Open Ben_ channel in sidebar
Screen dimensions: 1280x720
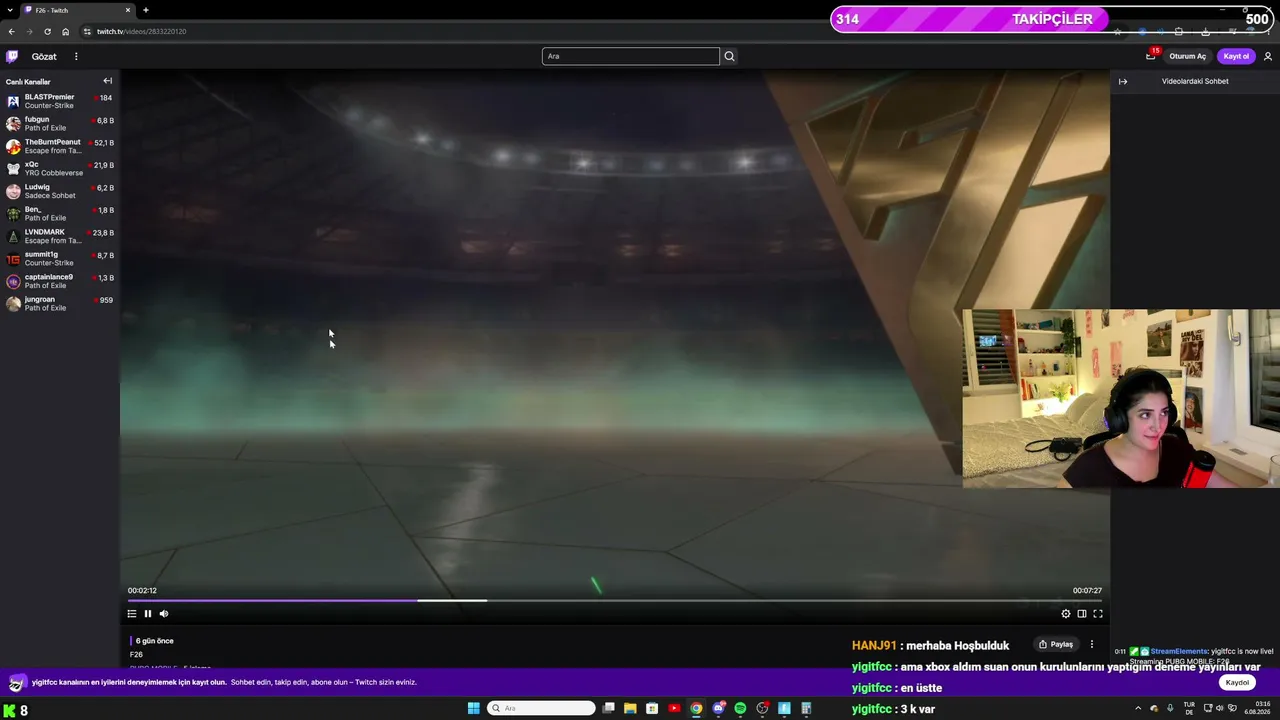pyautogui.click(x=60, y=214)
